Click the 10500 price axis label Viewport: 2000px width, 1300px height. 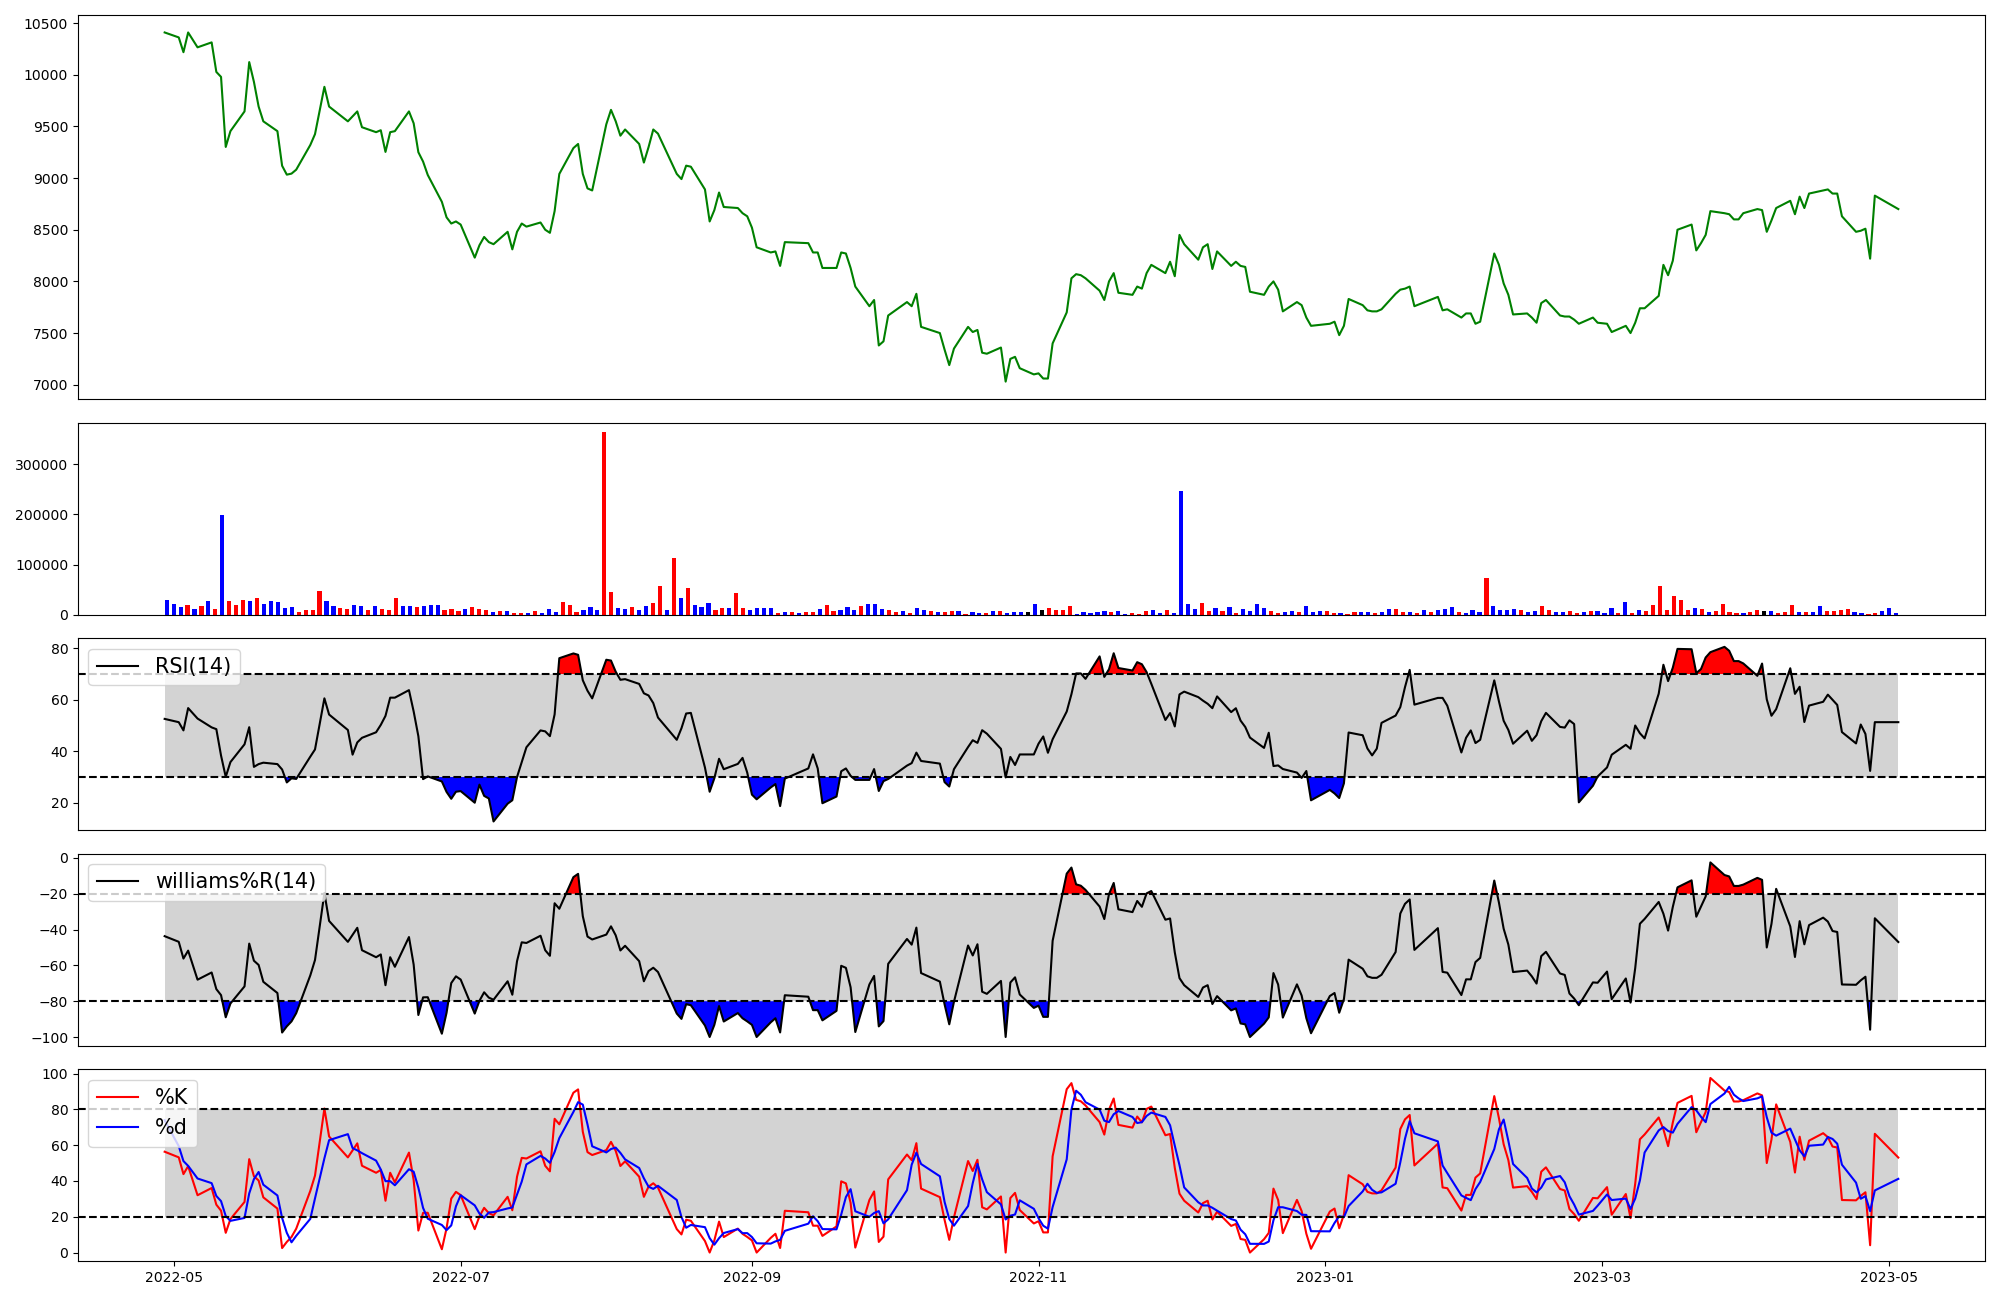pyautogui.click(x=47, y=24)
